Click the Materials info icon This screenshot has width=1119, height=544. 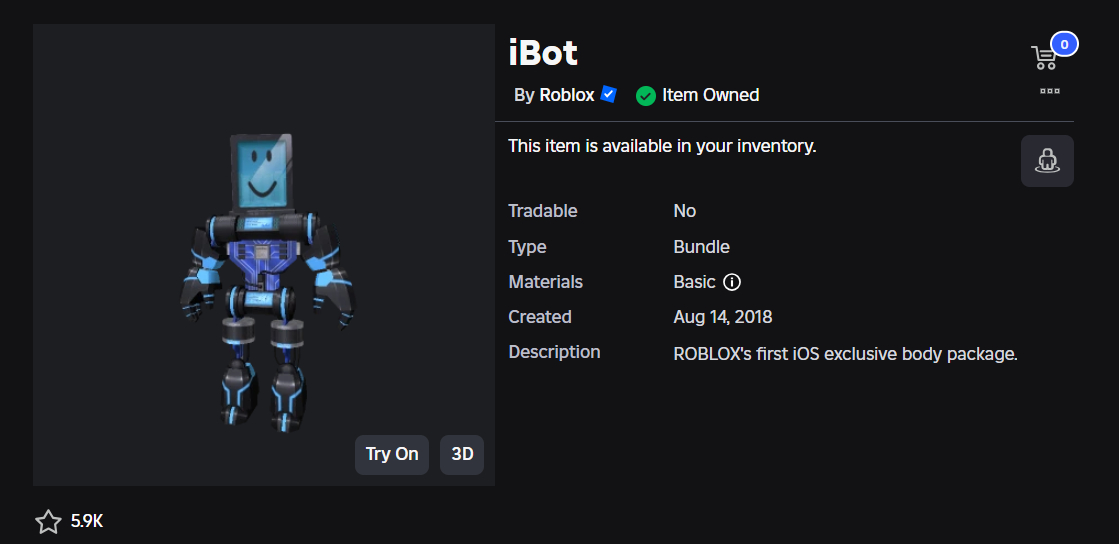(731, 282)
